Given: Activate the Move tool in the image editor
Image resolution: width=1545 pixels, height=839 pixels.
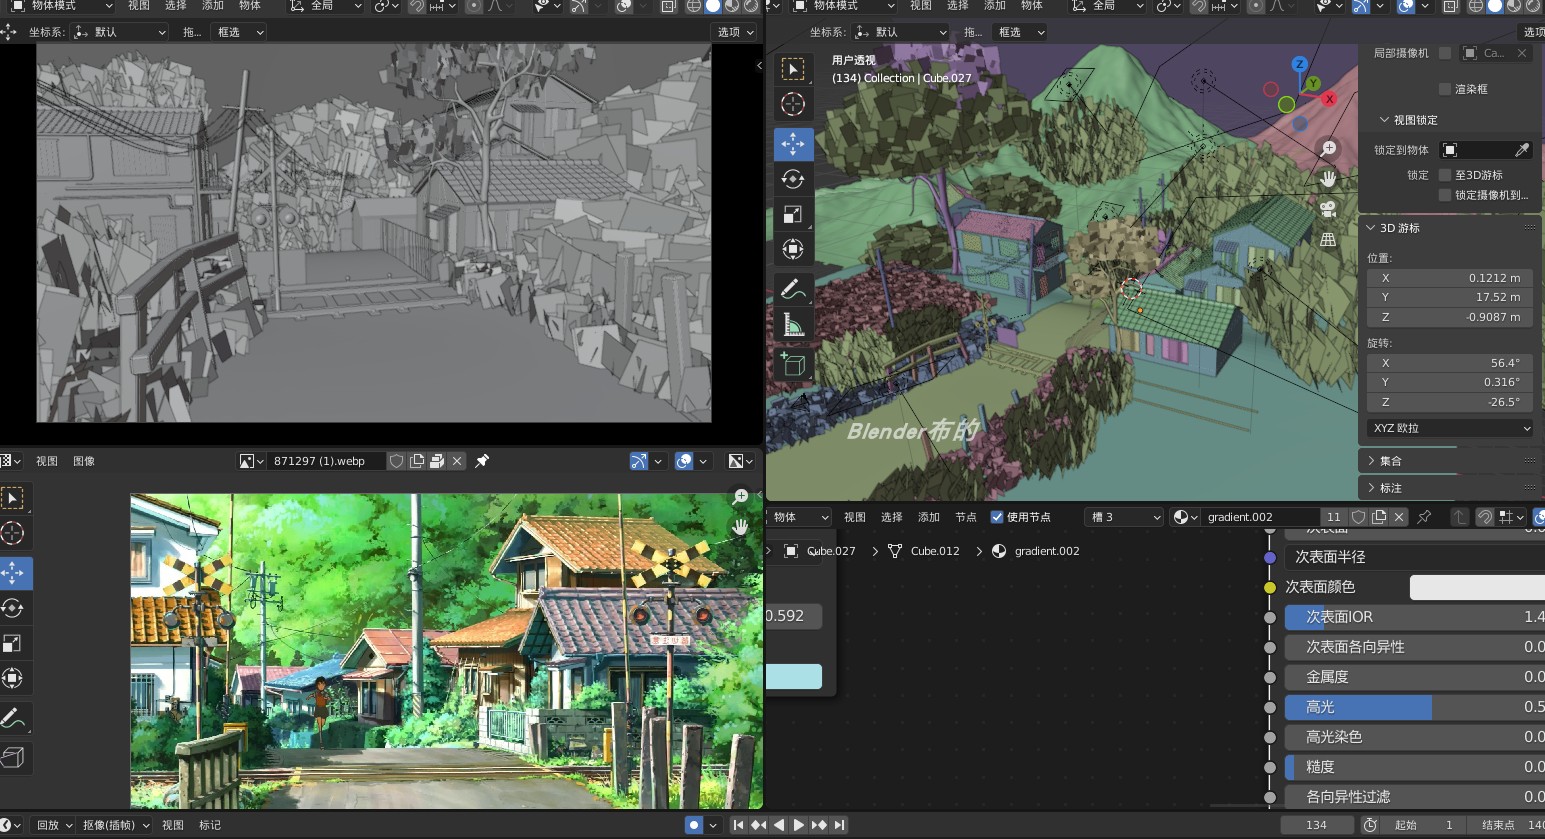Looking at the screenshot, I should point(13,573).
